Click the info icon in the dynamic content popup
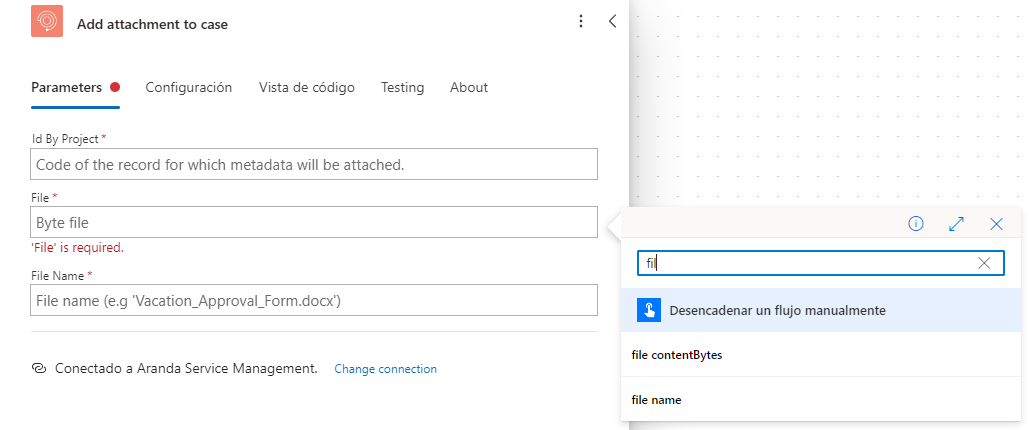 pyautogui.click(x=916, y=224)
